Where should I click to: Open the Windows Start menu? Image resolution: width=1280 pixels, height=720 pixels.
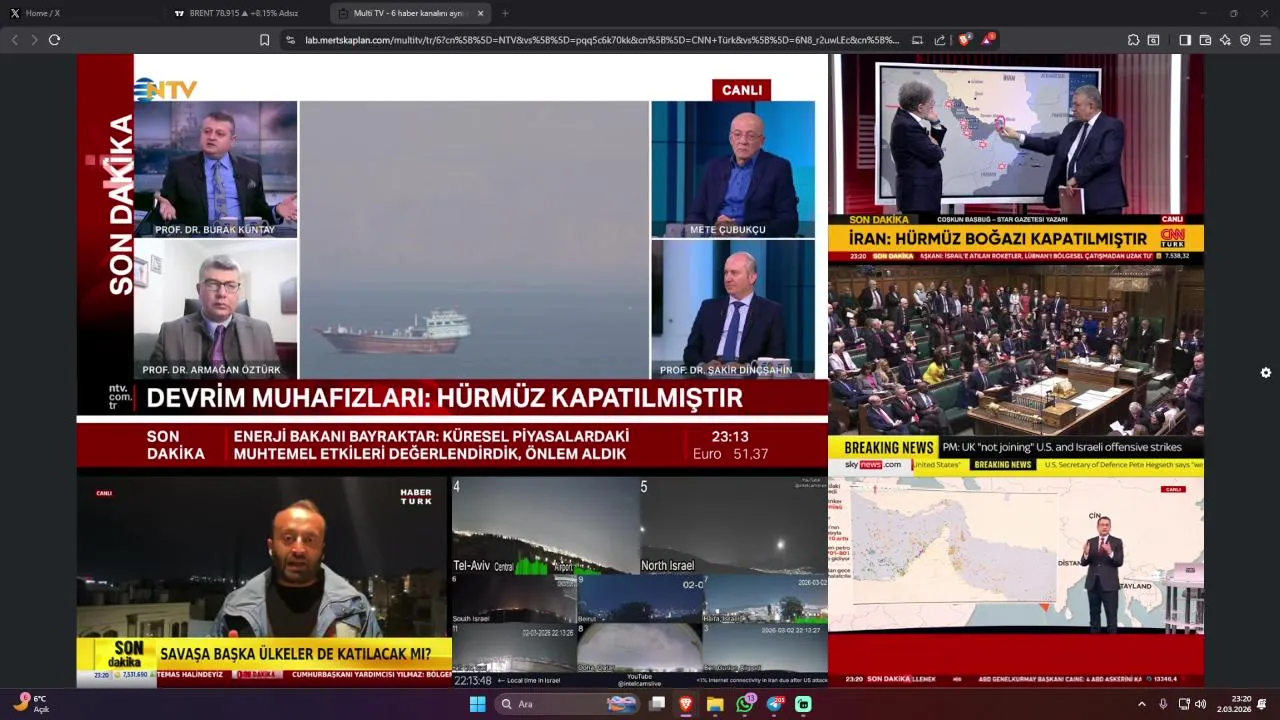pyautogui.click(x=478, y=704)
